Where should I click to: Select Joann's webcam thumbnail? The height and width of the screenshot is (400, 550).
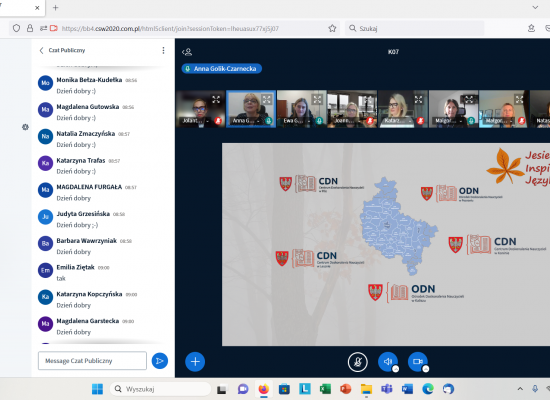click(x=352, y=109)
